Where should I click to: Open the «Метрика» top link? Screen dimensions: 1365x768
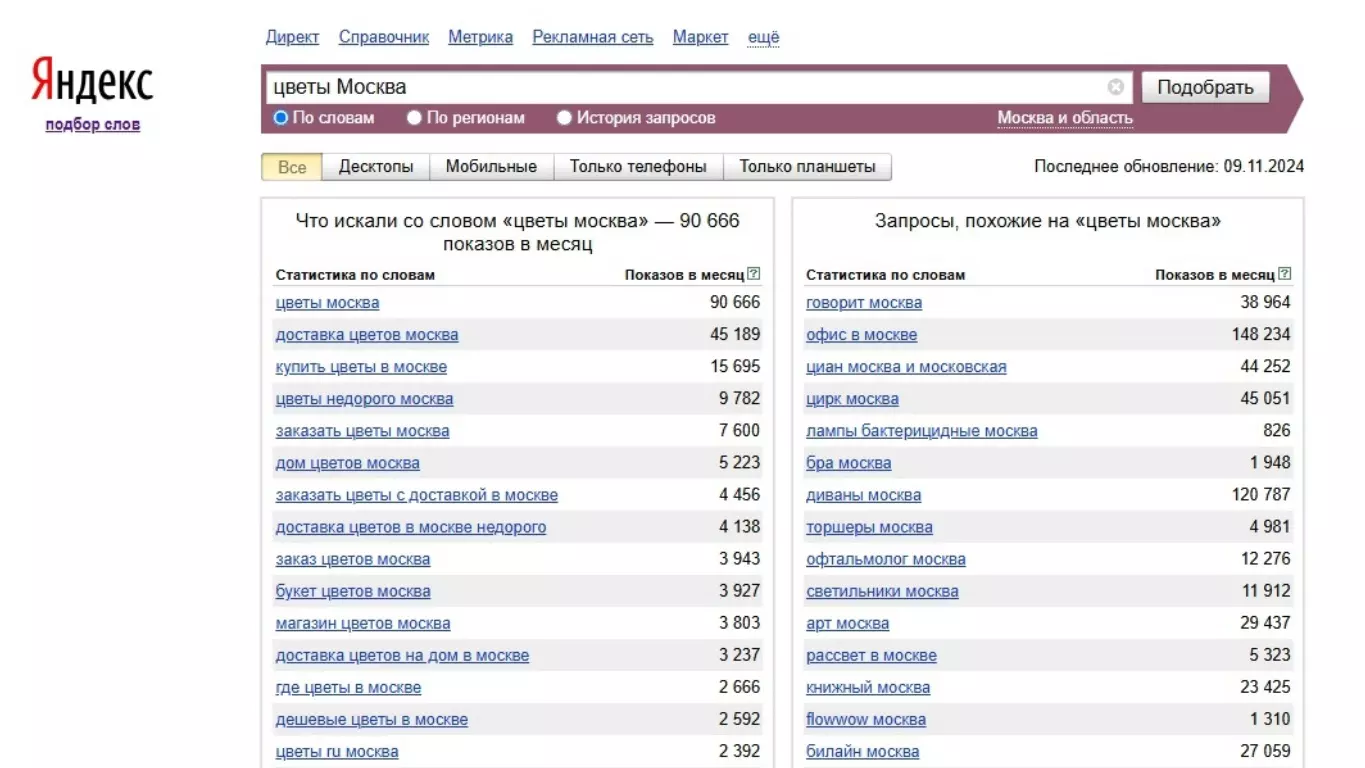[x=480, y=37]
